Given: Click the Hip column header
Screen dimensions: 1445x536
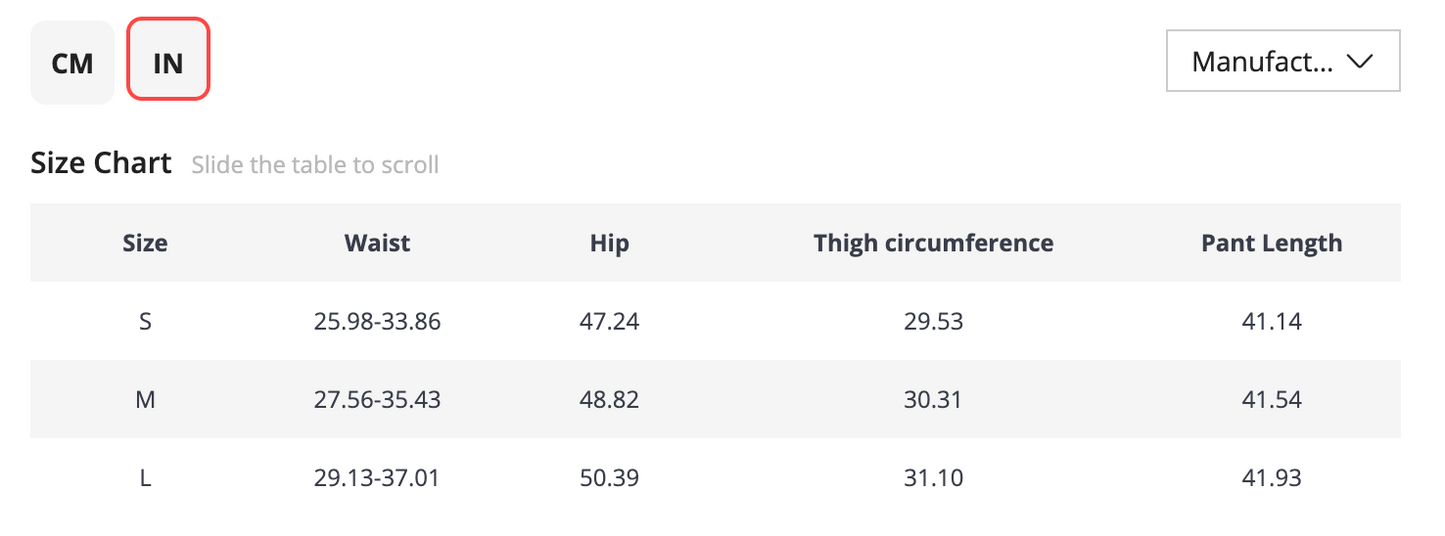Looking at the screenshot, I should tap(609, 243).
